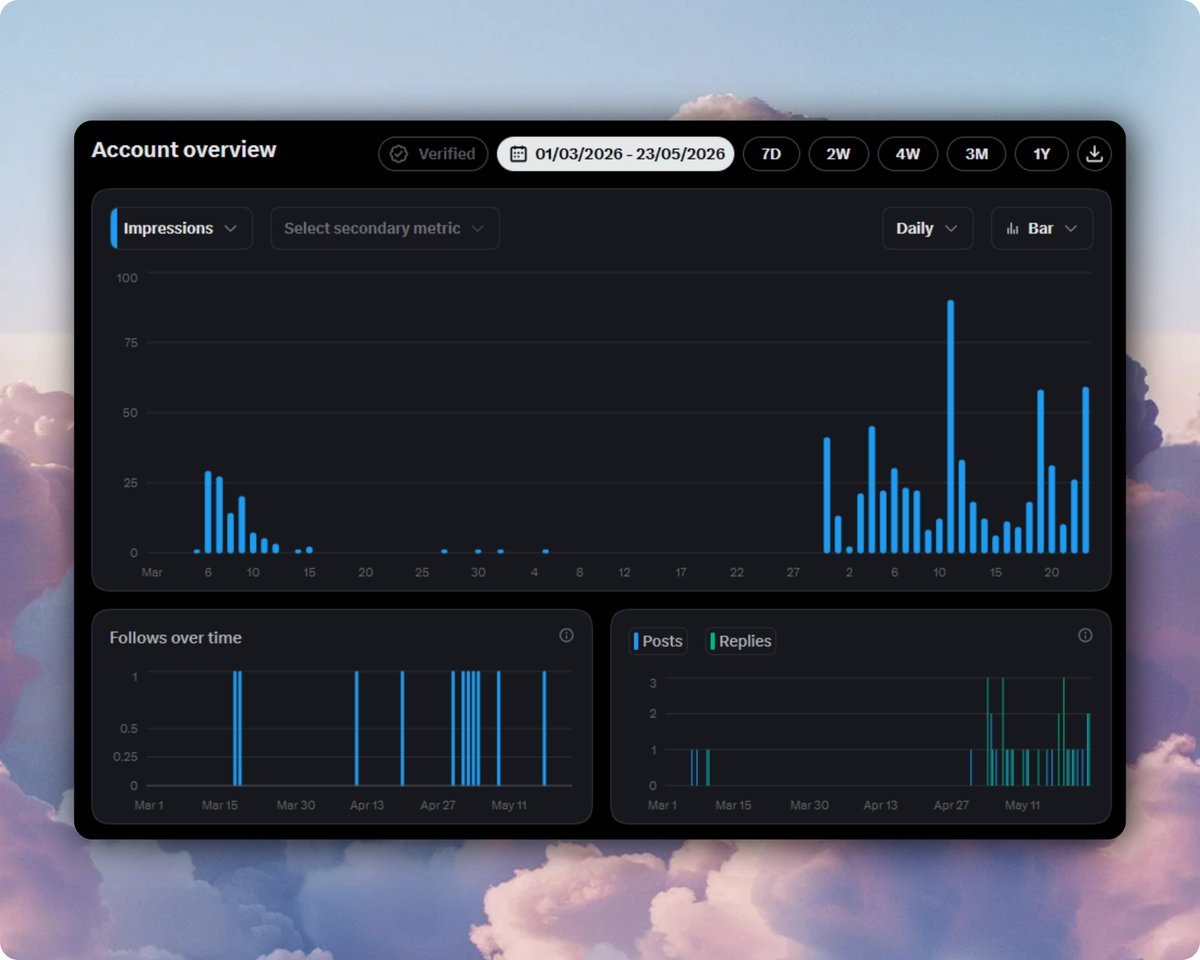Click the Verified filter button
Screen dimensions: 1200x960
pos(433,154)
